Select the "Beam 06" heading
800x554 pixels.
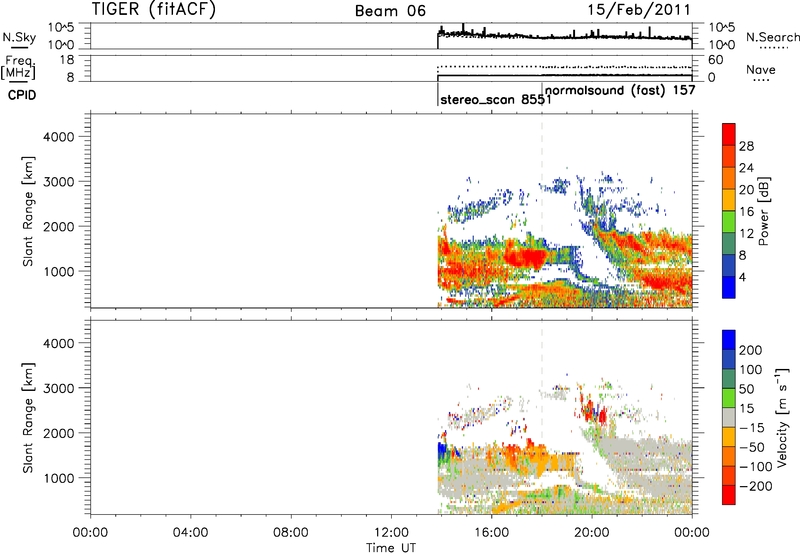pos(390,11)
